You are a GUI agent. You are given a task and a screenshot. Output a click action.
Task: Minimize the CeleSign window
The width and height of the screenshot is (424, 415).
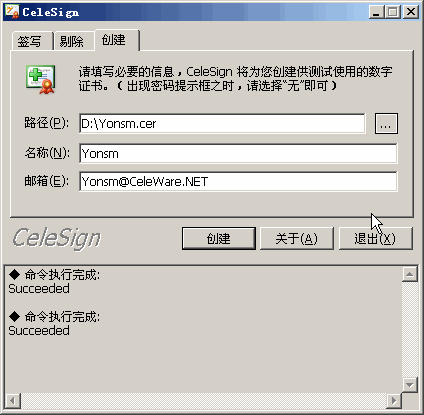tap(377, 12)
